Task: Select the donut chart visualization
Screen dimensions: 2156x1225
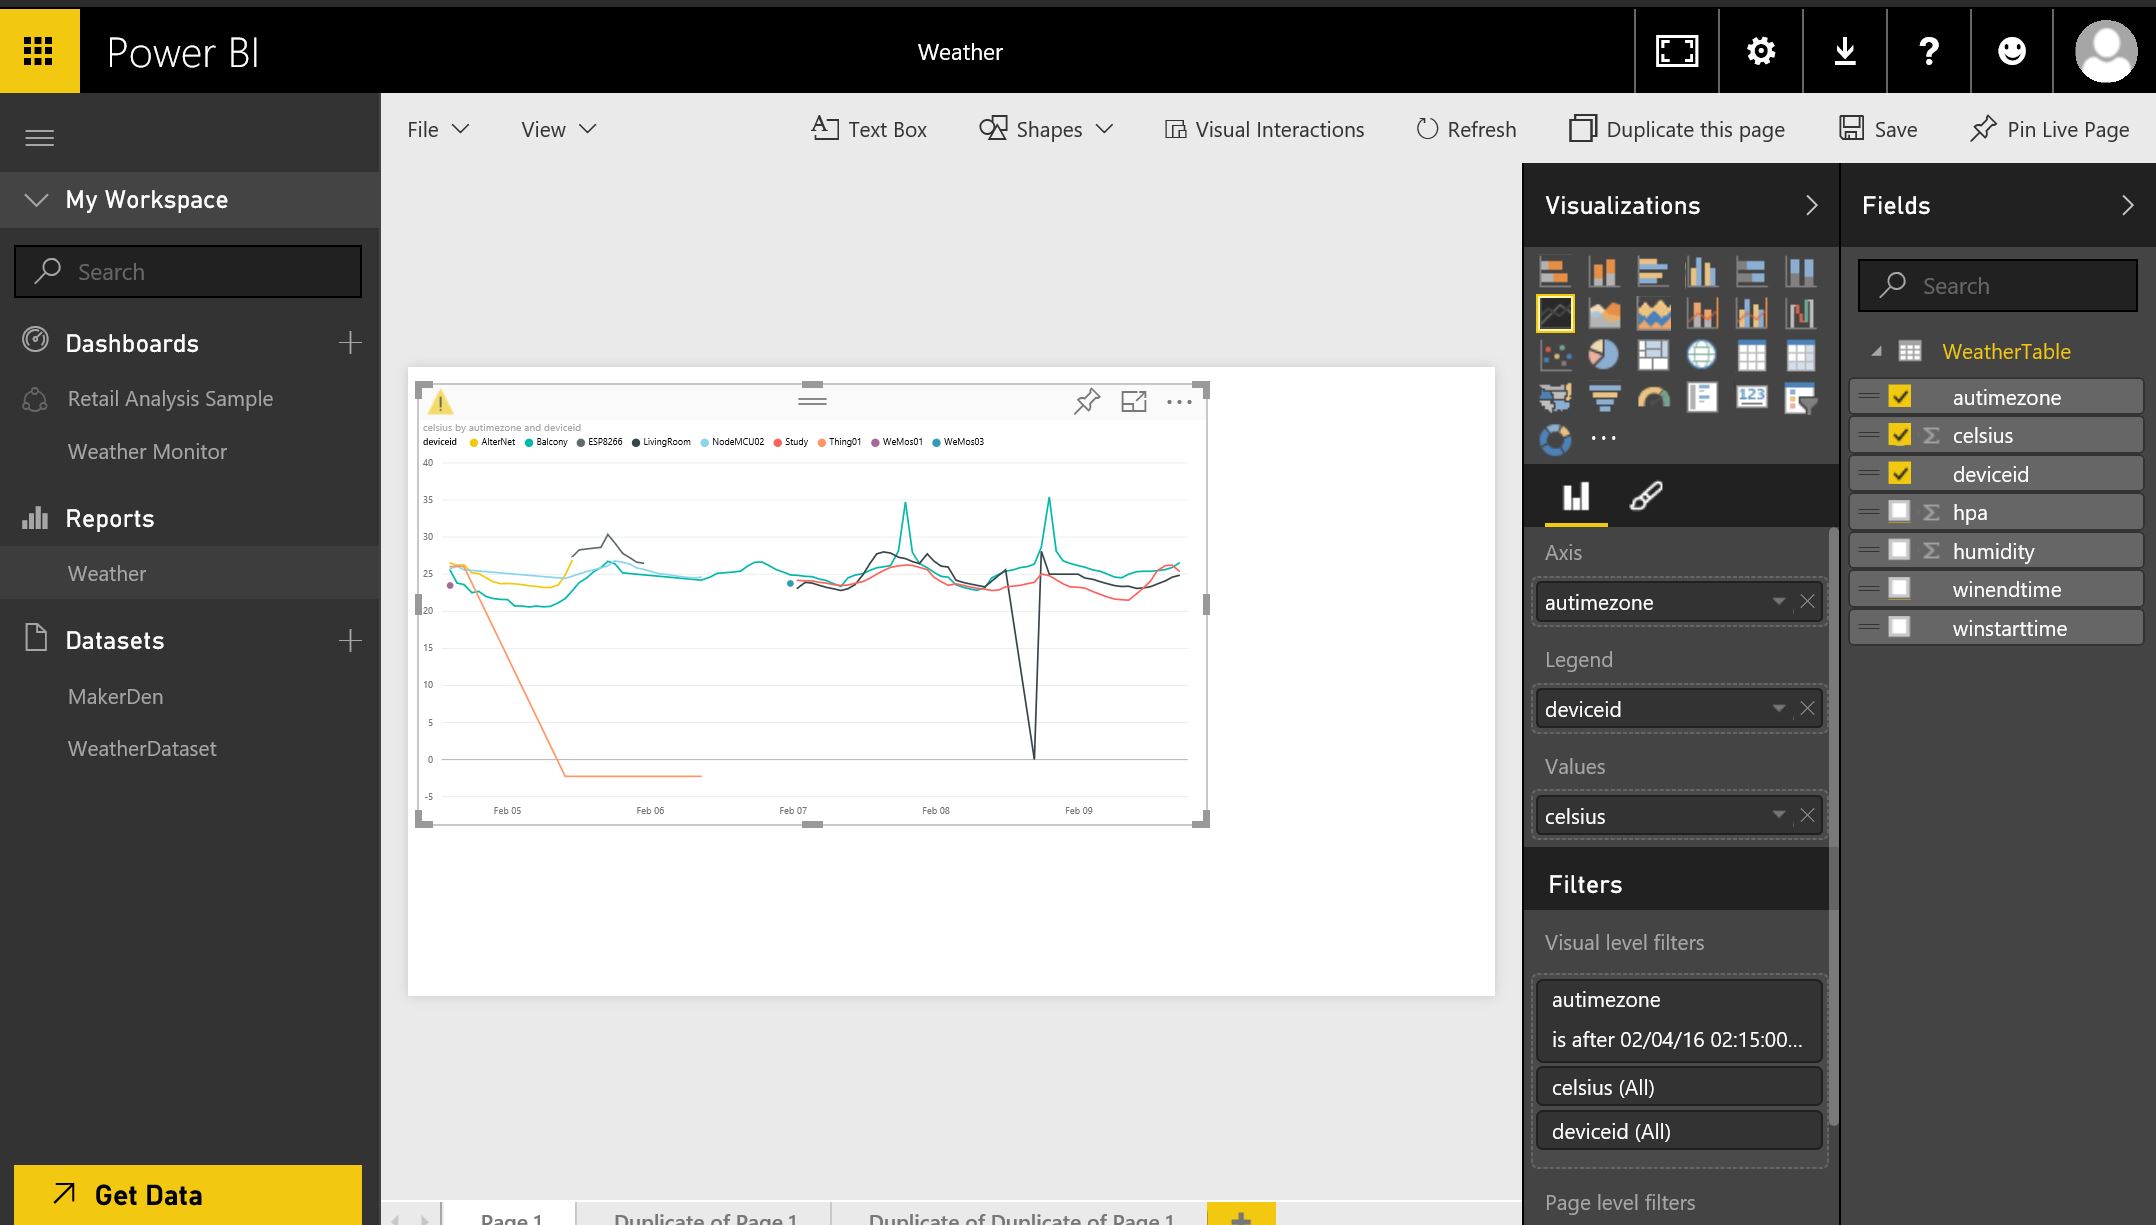Action: click(1555, 439)
